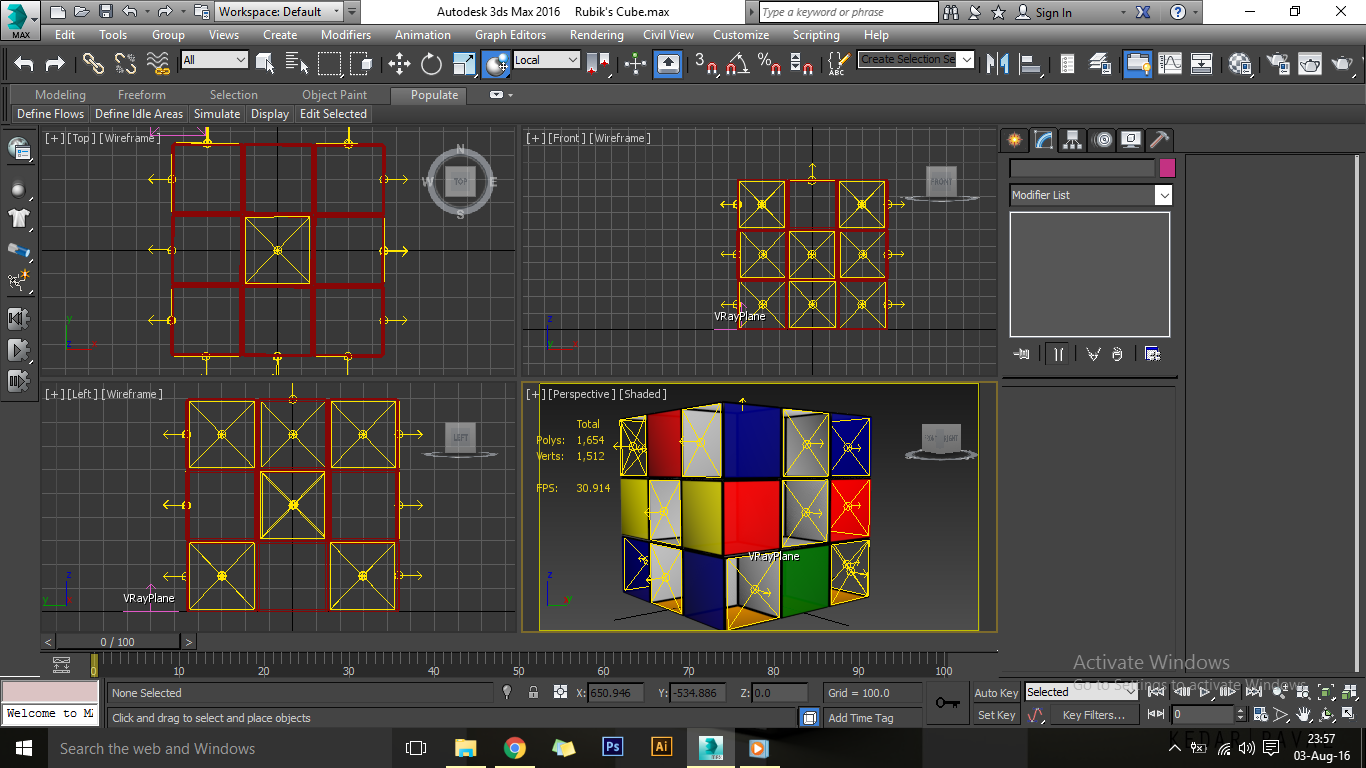Open Select by Name list icon

click(297, 64)
